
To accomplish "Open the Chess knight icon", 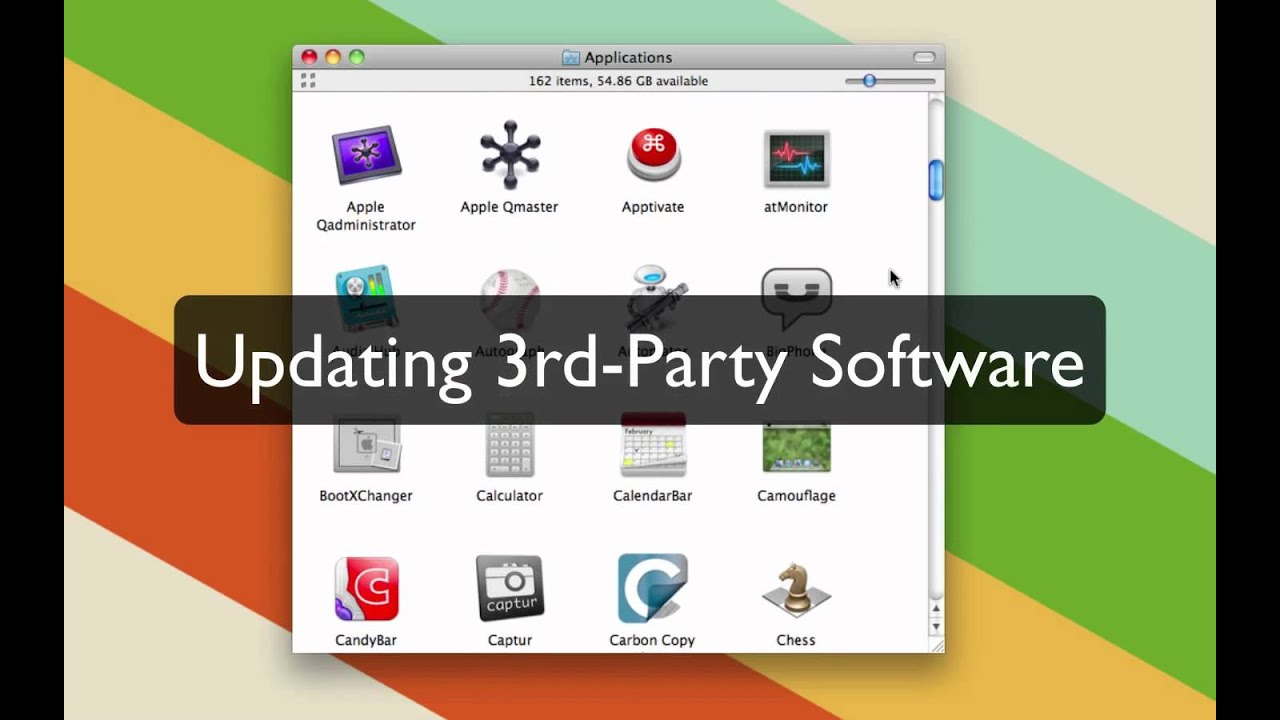I will tap(796, 590).
